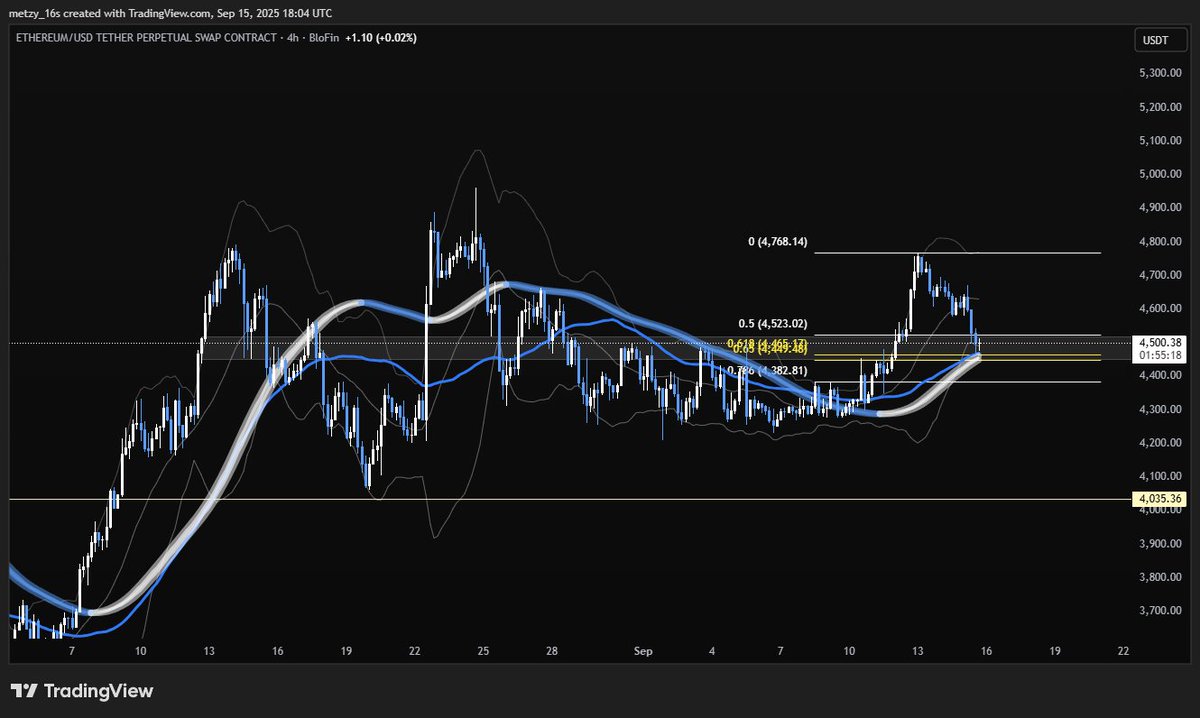The height and width of the screenshot is (718, 1200).
Task: Click the 3,900.00 price axis label
Action: click(x=1160, y=544)
